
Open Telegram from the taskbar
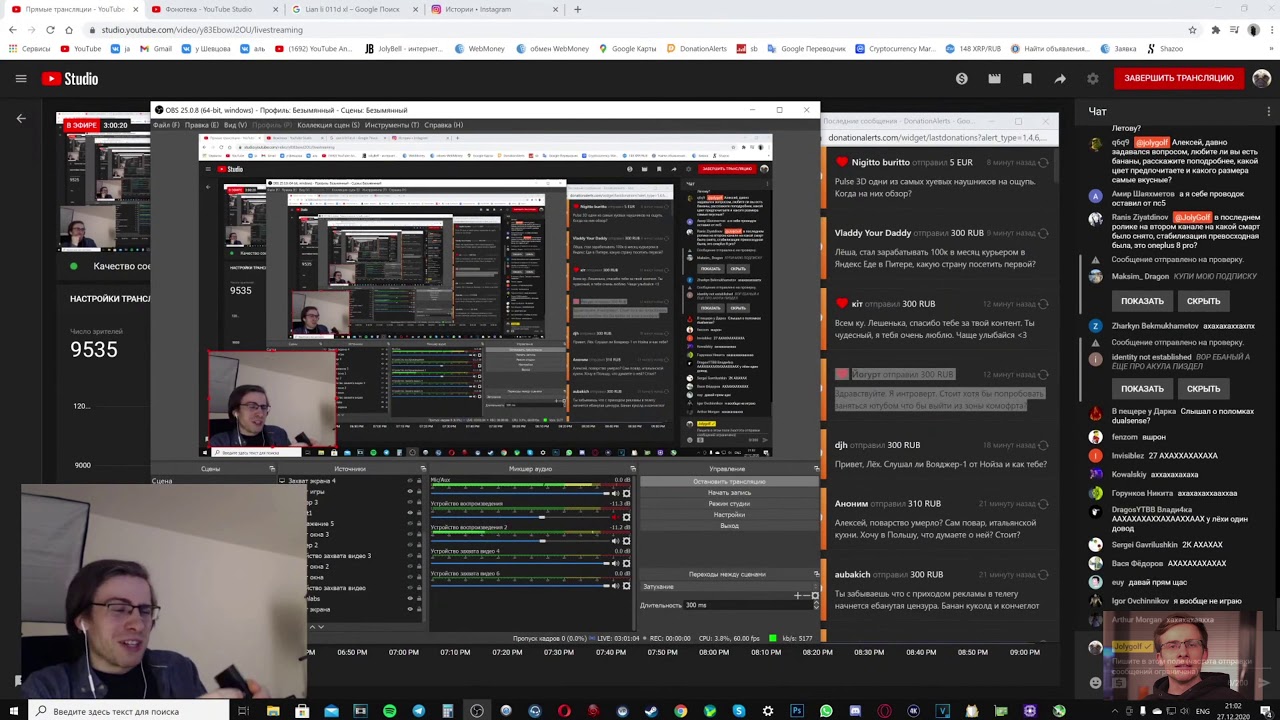click(418, 711)
